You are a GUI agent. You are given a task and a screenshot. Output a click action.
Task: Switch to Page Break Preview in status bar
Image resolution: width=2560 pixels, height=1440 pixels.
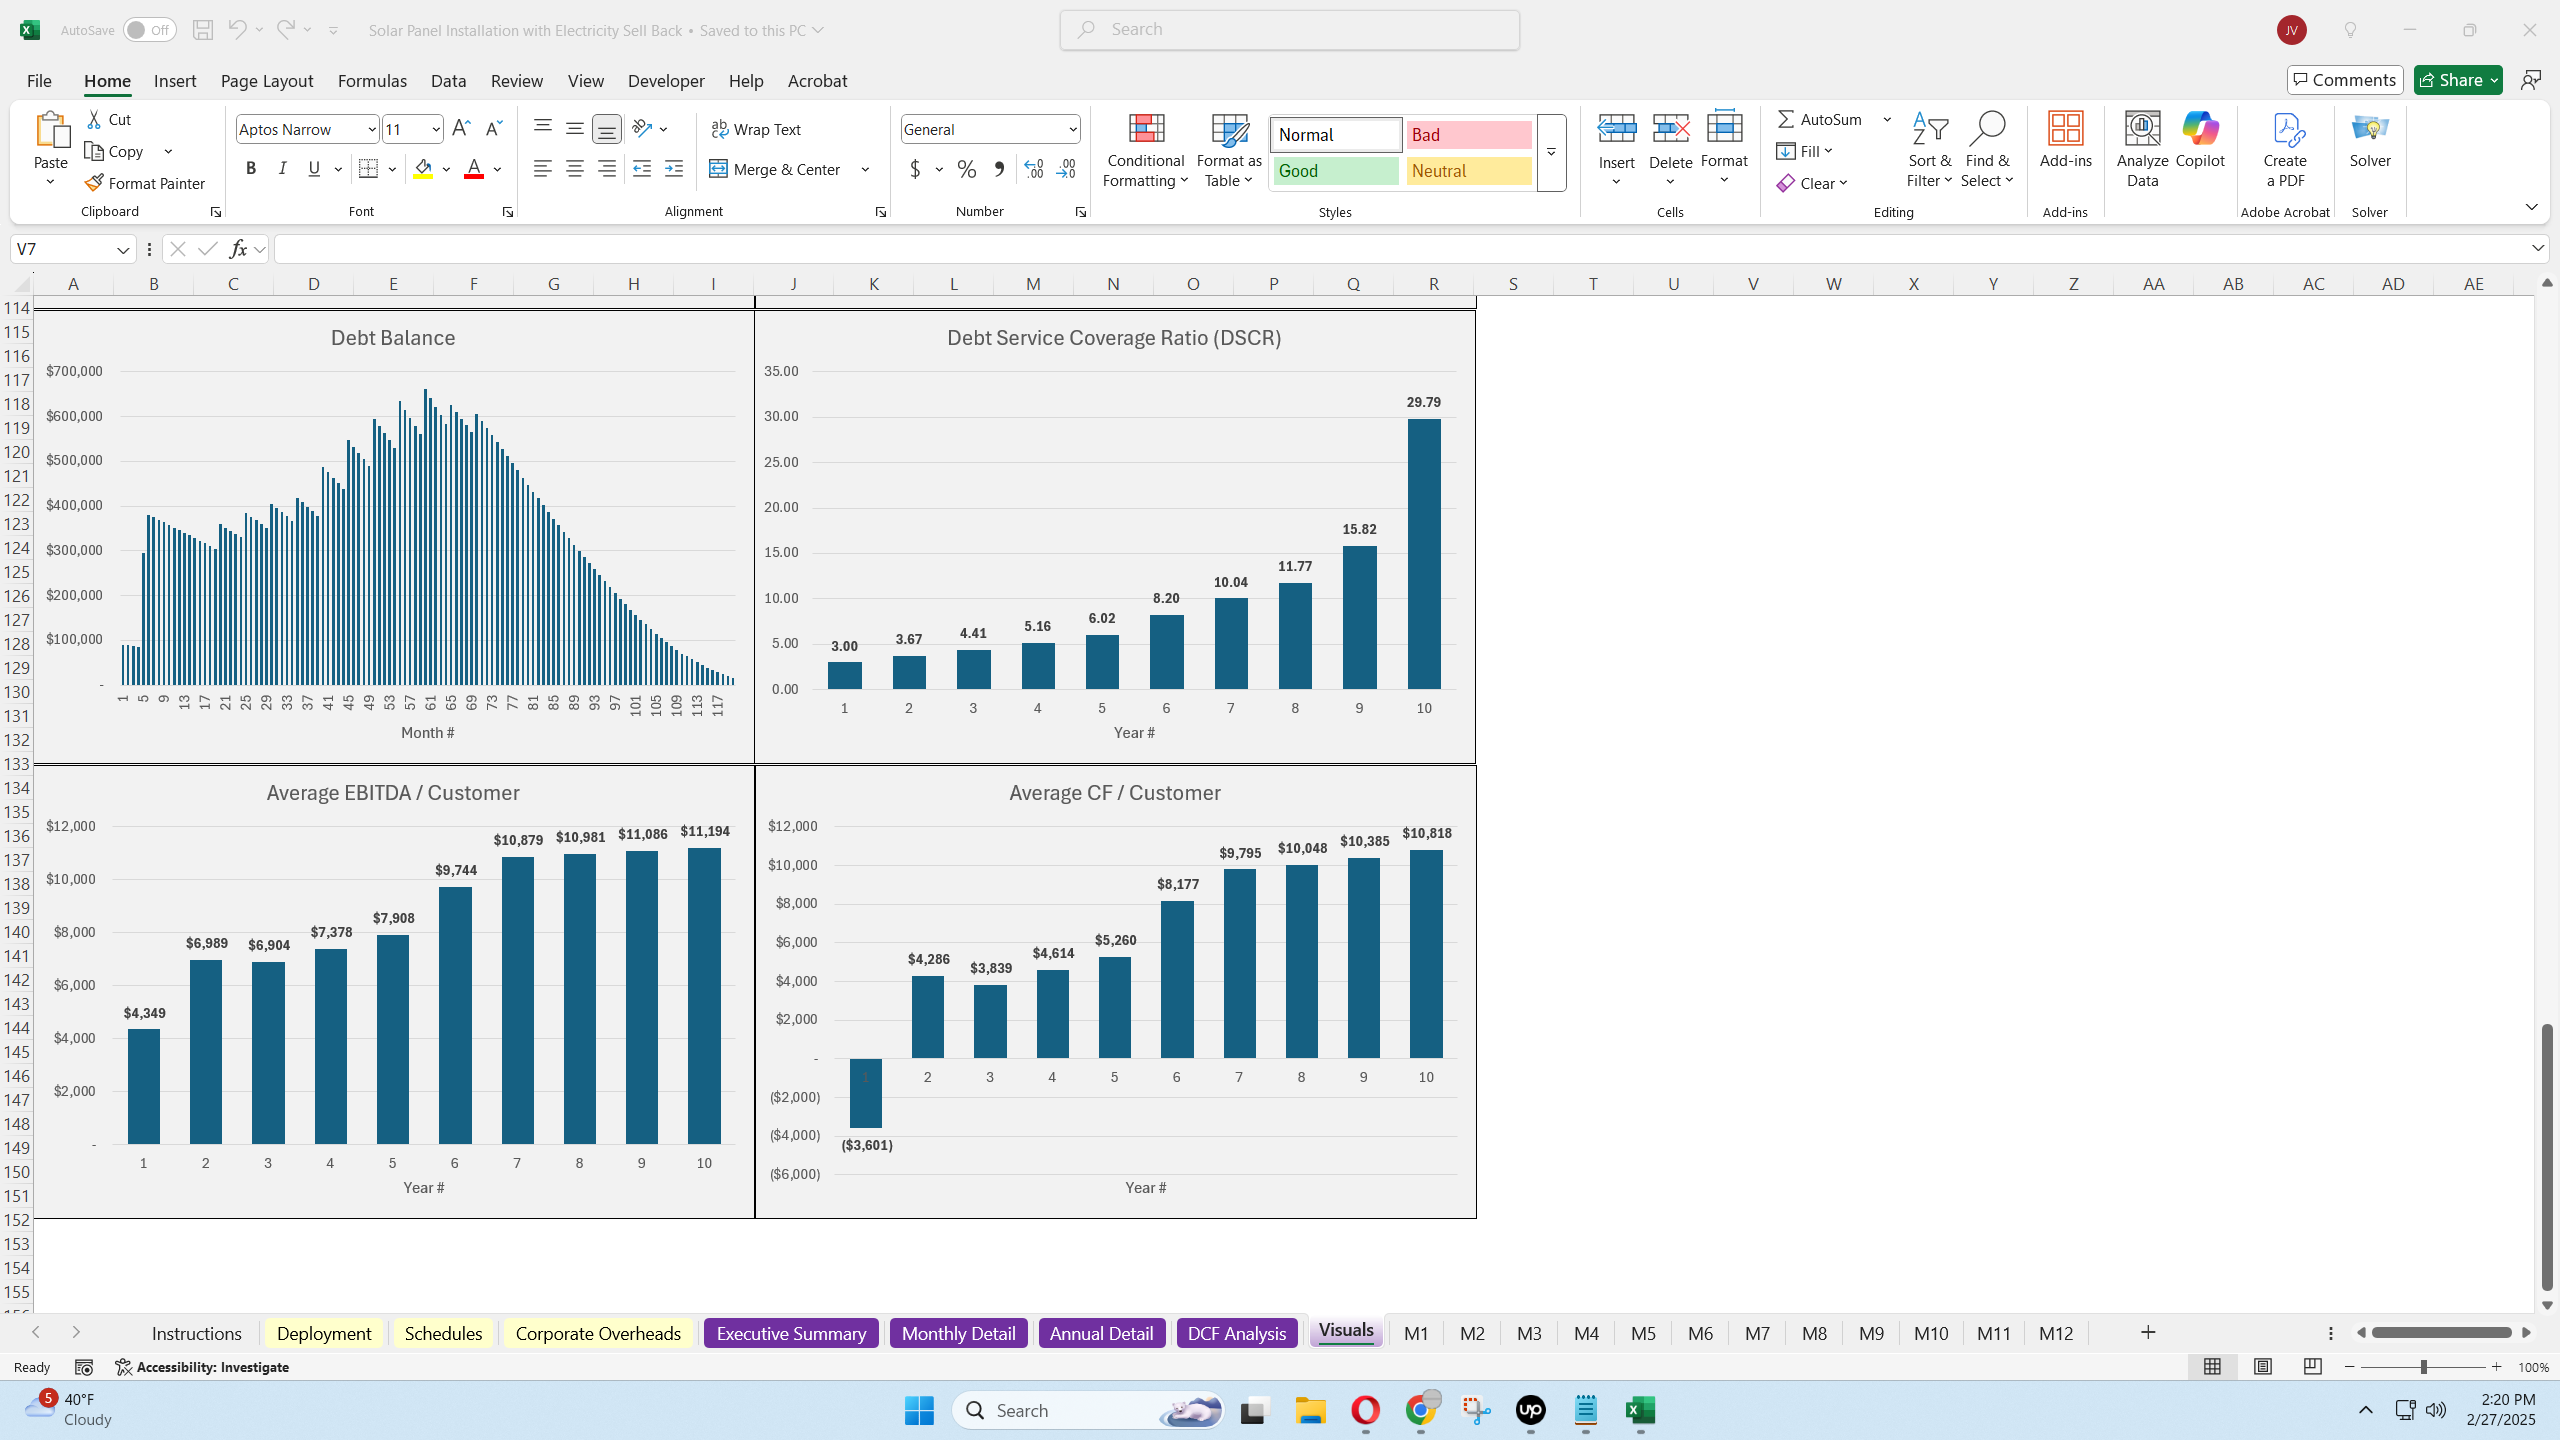(2313, 1367)
